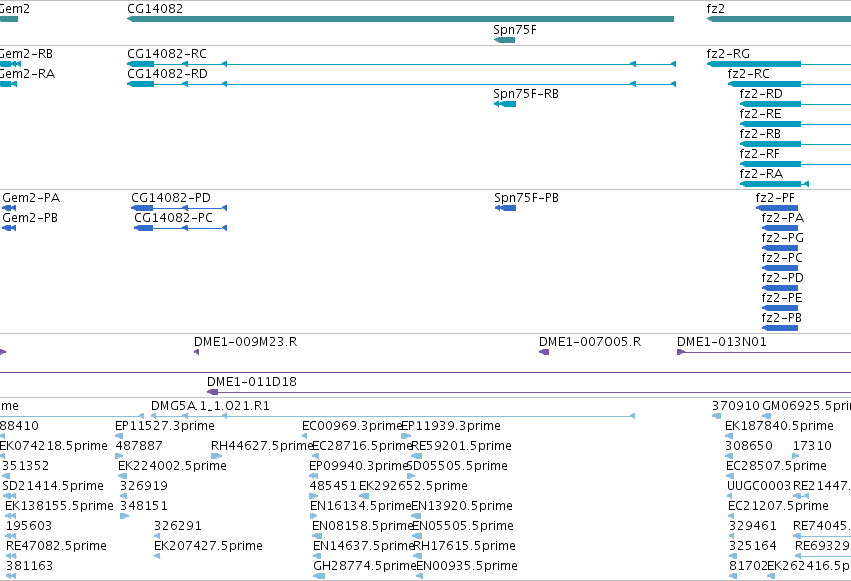
Task: Click the EK138155.5prime EST label
Action: tap(59, 507)
